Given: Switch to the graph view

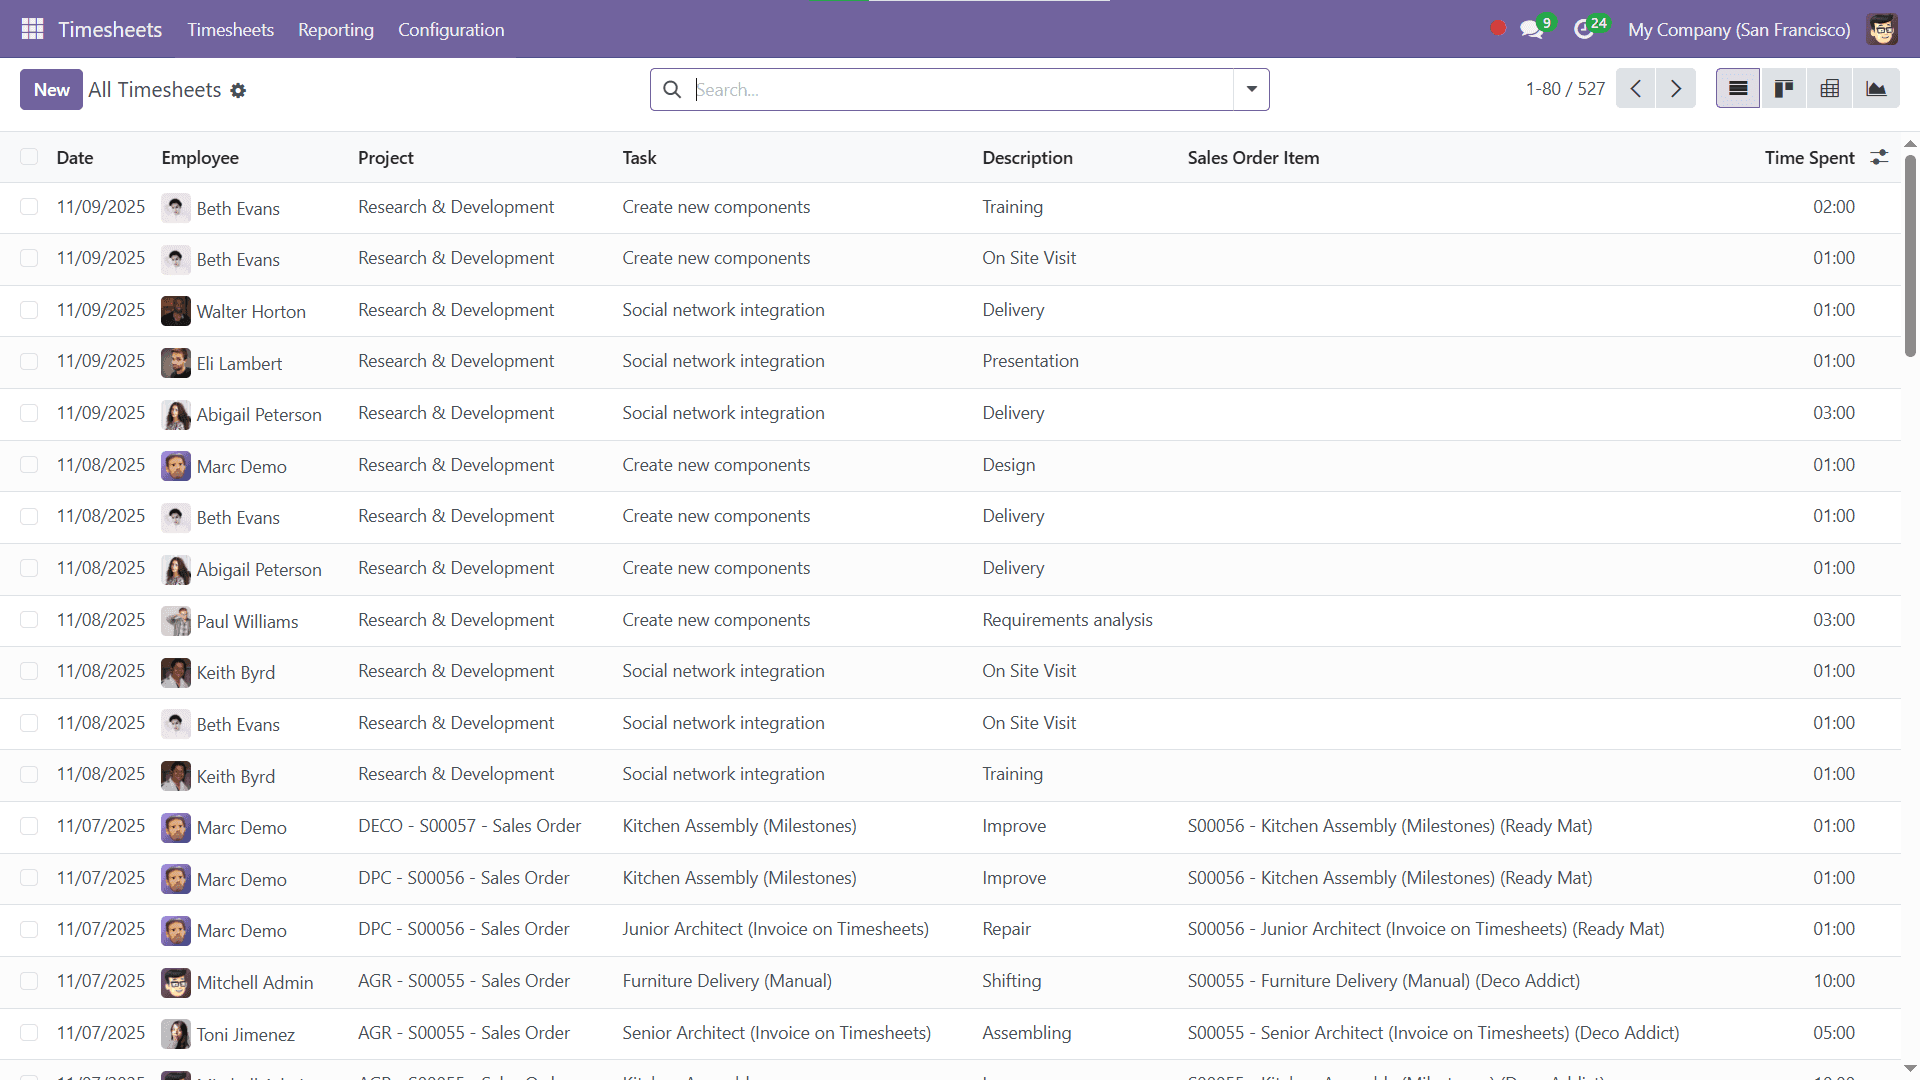Looking at the screenshot, I should coord(1877,88).
